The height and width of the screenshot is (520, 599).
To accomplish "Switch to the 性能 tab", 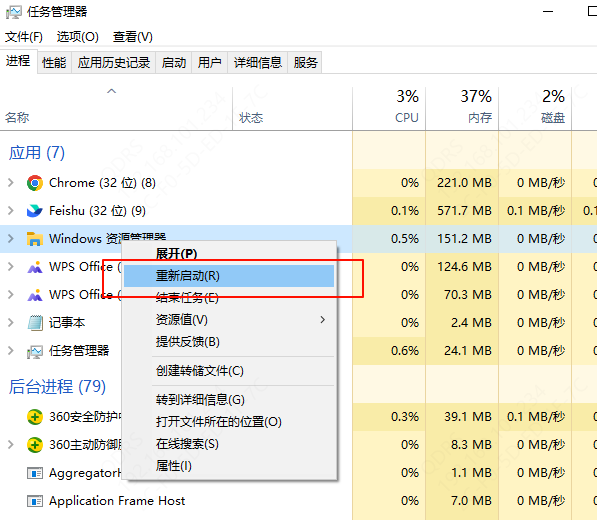I will (54, 62).
